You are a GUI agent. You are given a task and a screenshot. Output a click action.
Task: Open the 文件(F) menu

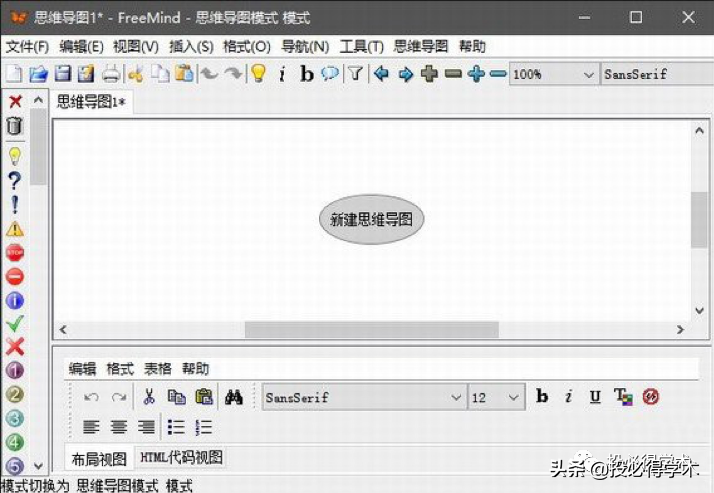pos(27,46)
